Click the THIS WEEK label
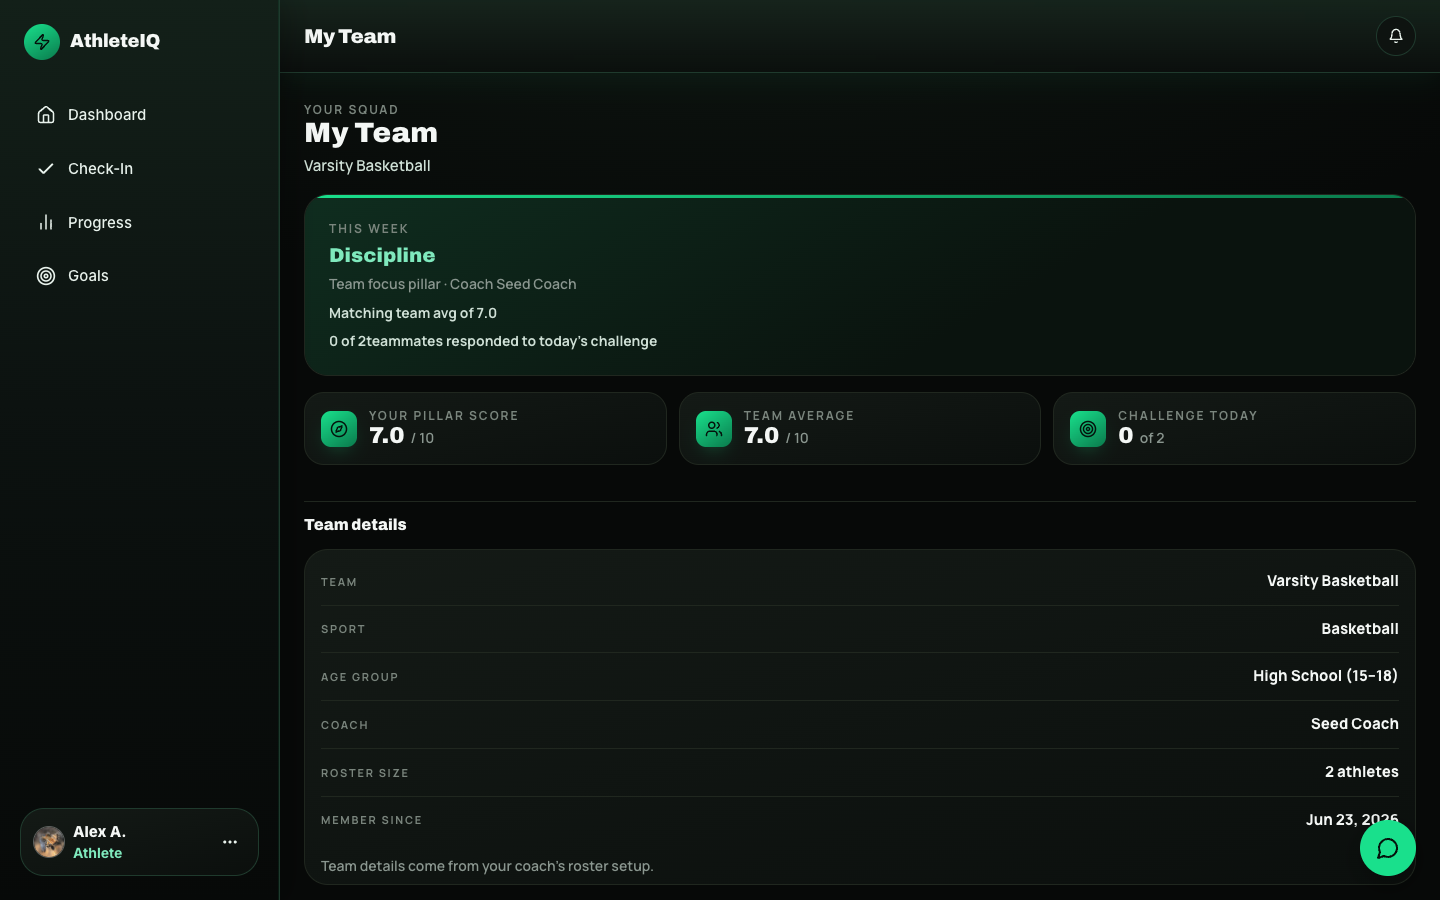 coord(368,229)
